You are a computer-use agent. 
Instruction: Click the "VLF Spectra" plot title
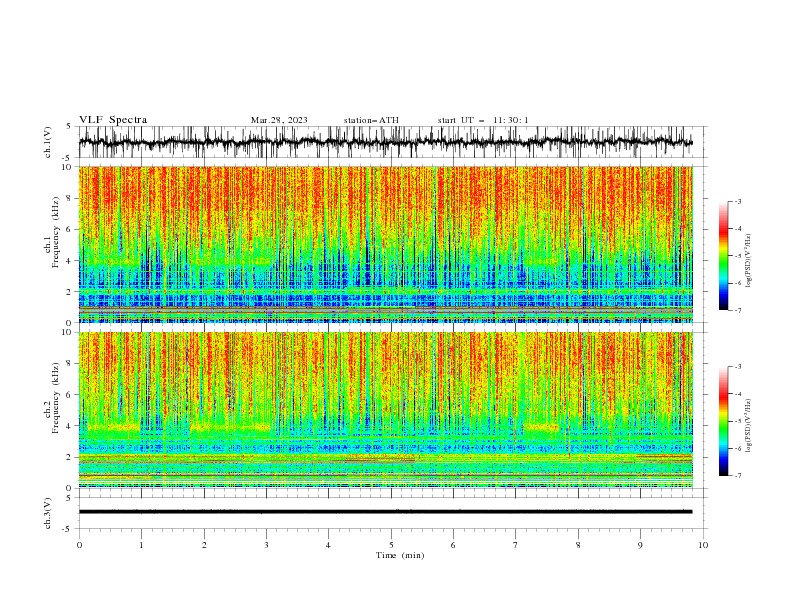113,120
